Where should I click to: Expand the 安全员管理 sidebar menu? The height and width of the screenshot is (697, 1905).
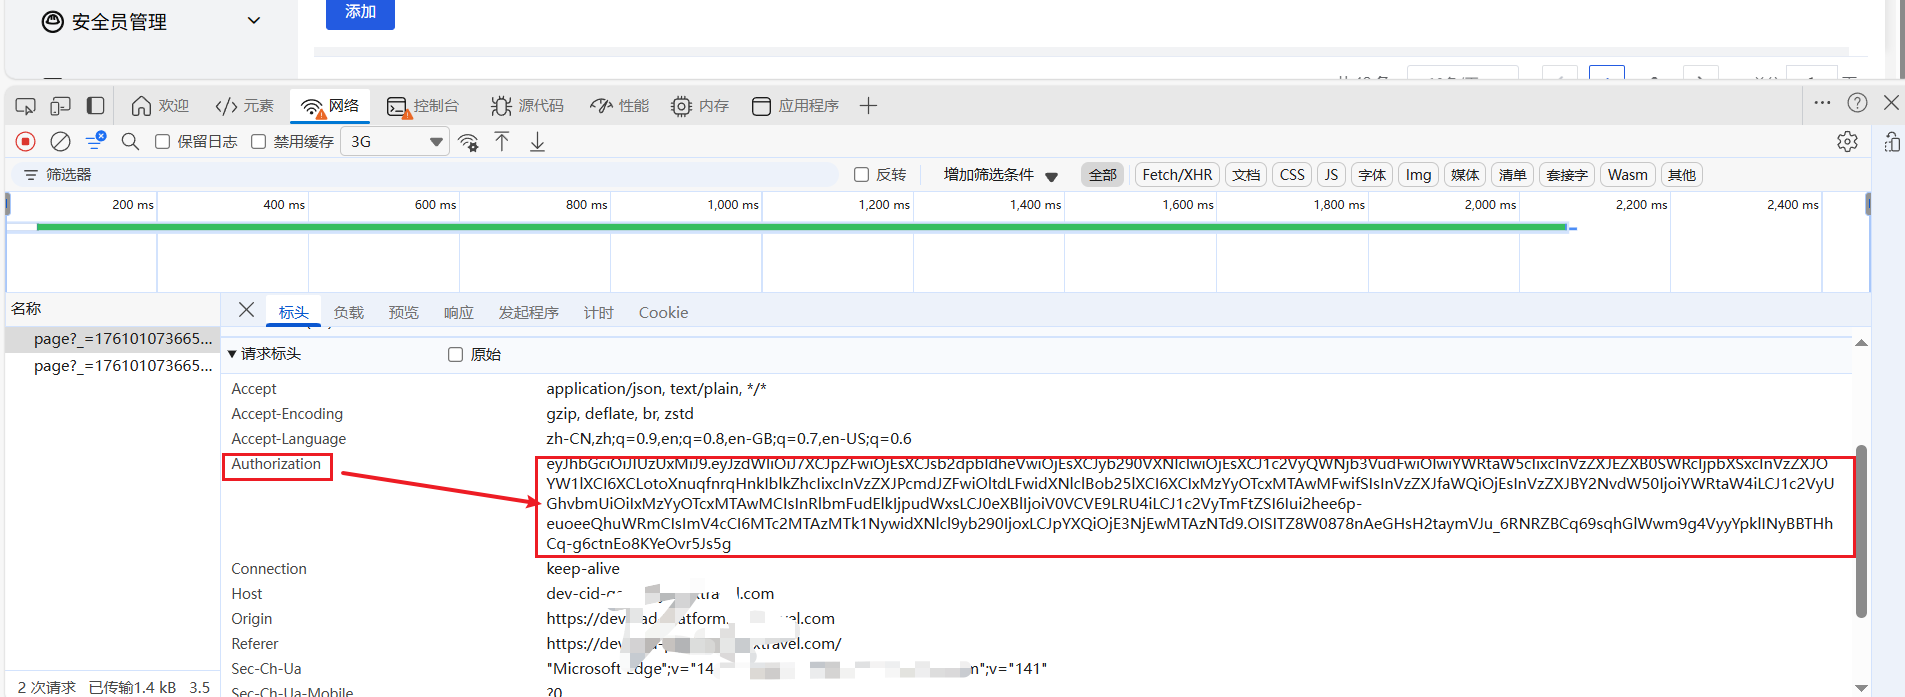[x=152, y=21]
